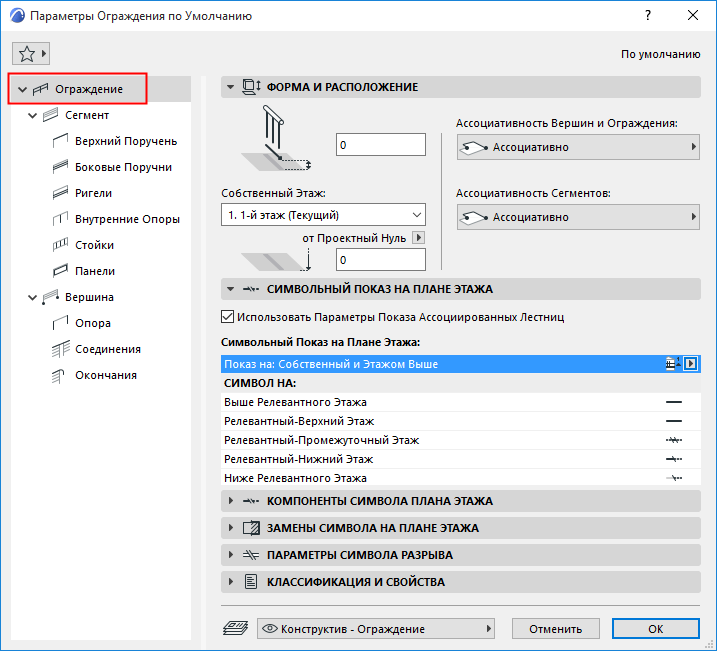The height and width of the screenshot is (651, 717).
Task: Click the Внутренние Опоры icon
Action: (60, 219)
